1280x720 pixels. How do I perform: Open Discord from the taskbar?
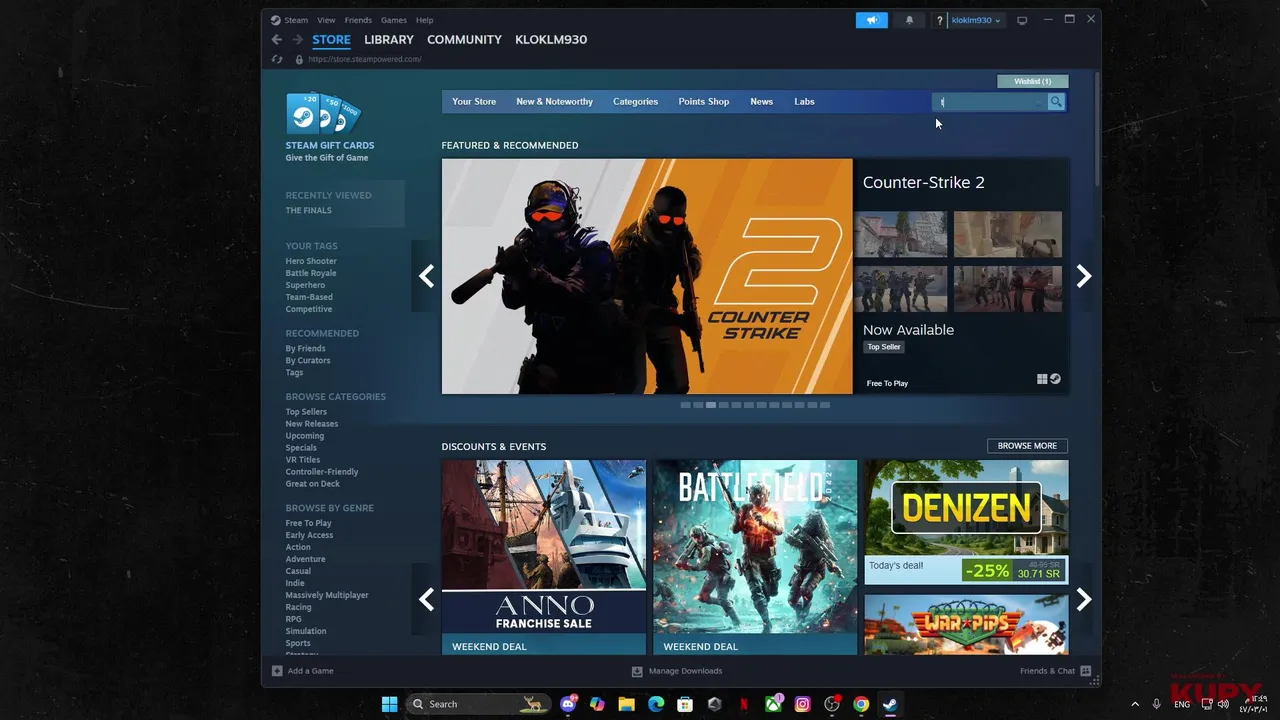(569, 704)
